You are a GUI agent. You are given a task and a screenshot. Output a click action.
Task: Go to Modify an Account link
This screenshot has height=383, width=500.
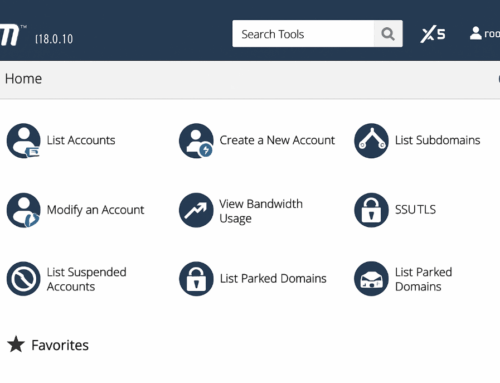click(x=95, y=210)
